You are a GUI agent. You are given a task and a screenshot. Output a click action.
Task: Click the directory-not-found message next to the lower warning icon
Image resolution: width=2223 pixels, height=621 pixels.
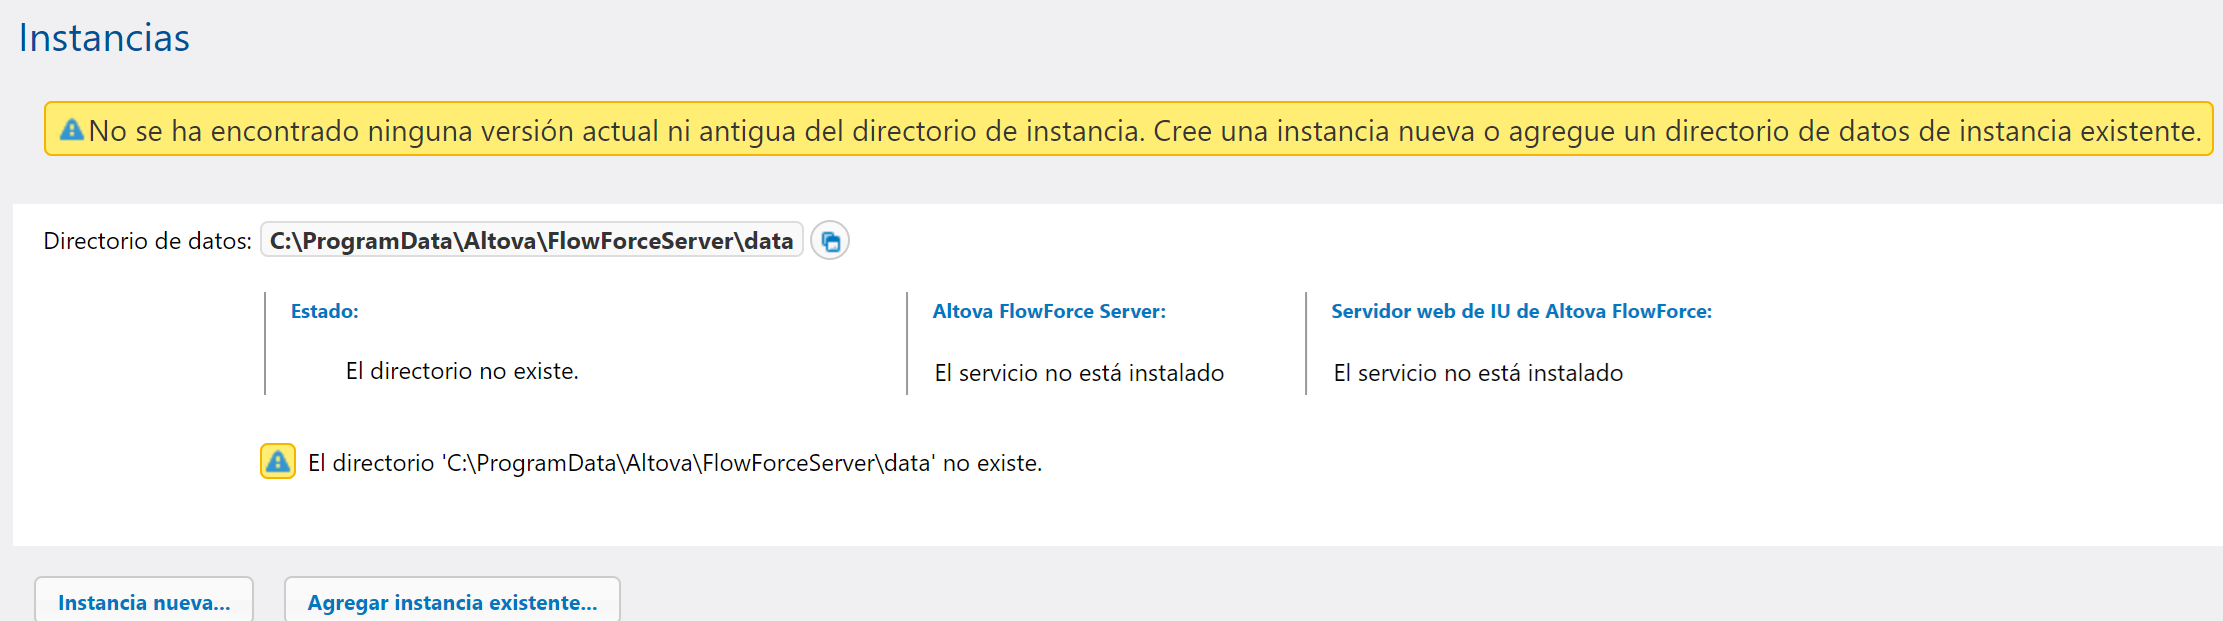tap(675, 463)
